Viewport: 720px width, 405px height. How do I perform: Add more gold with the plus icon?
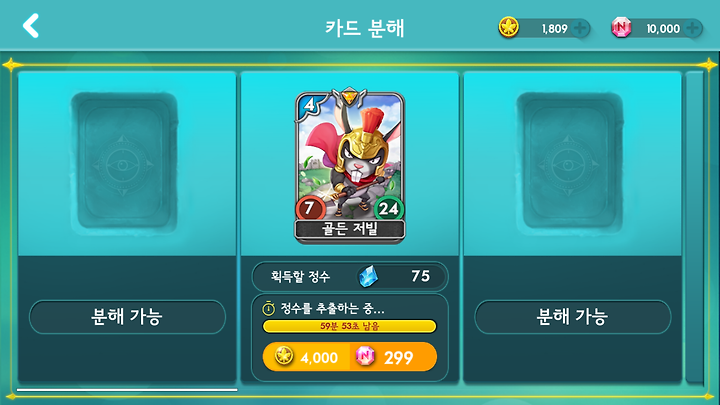click(580, 28)
